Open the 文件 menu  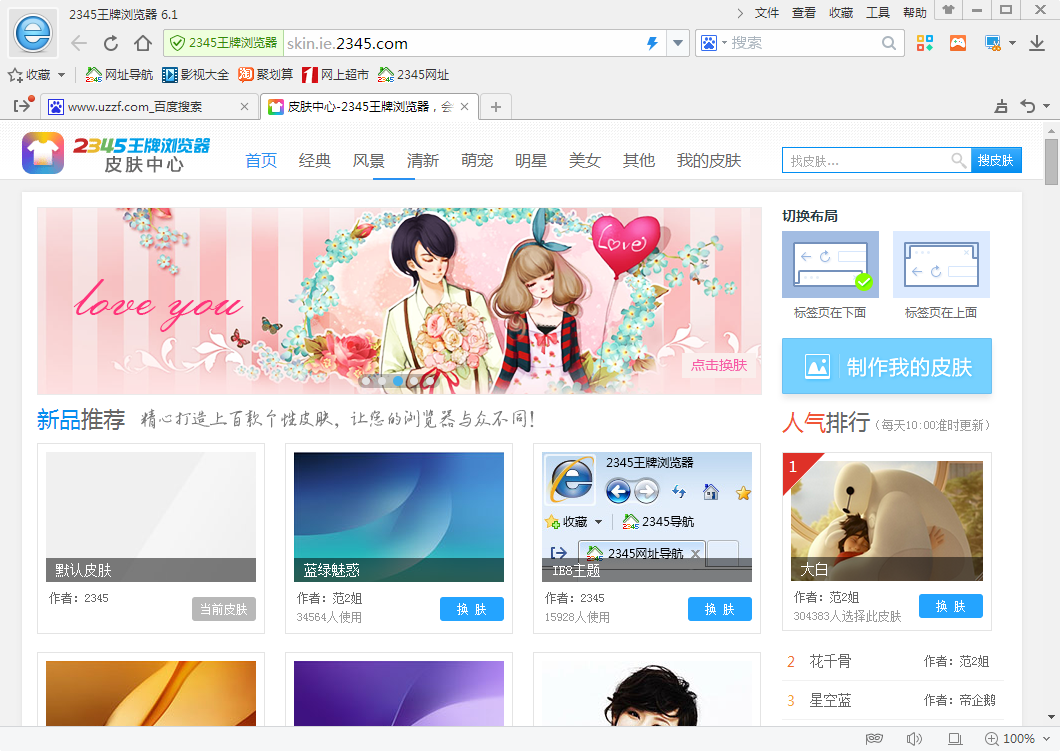767,13
